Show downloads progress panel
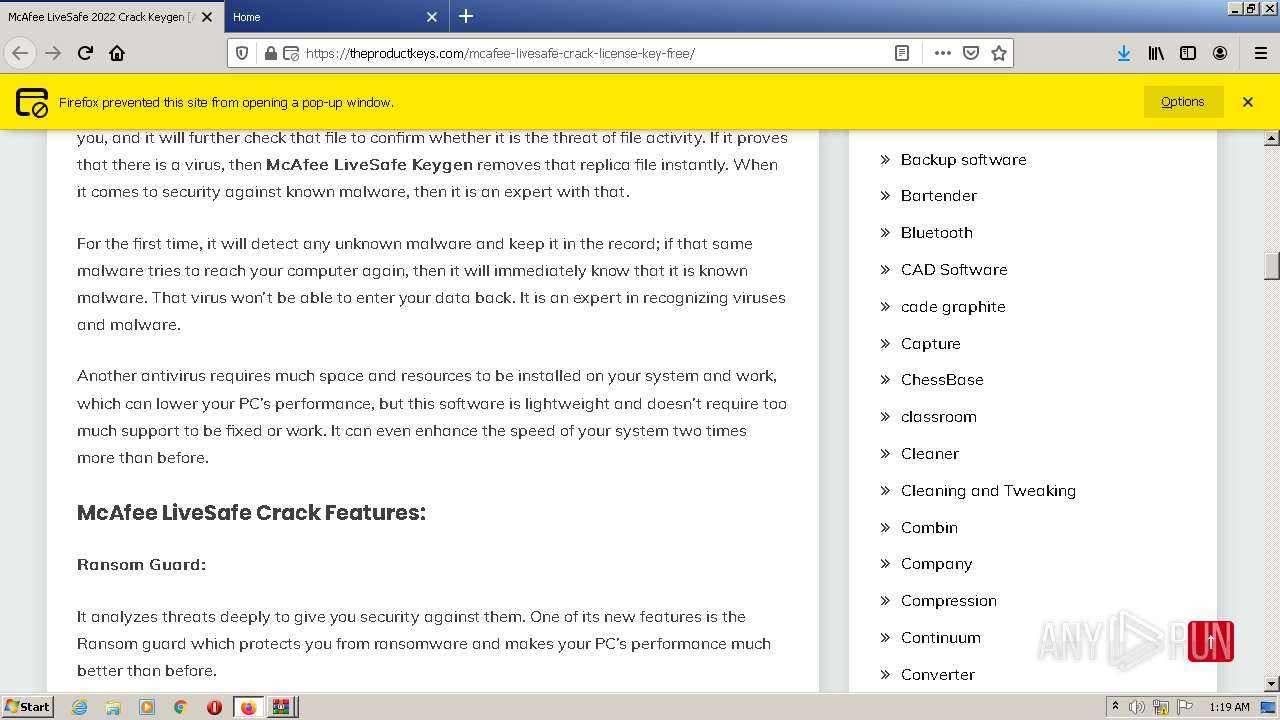This screenshot has height=720, width=1280. (x=1124, y=53)
